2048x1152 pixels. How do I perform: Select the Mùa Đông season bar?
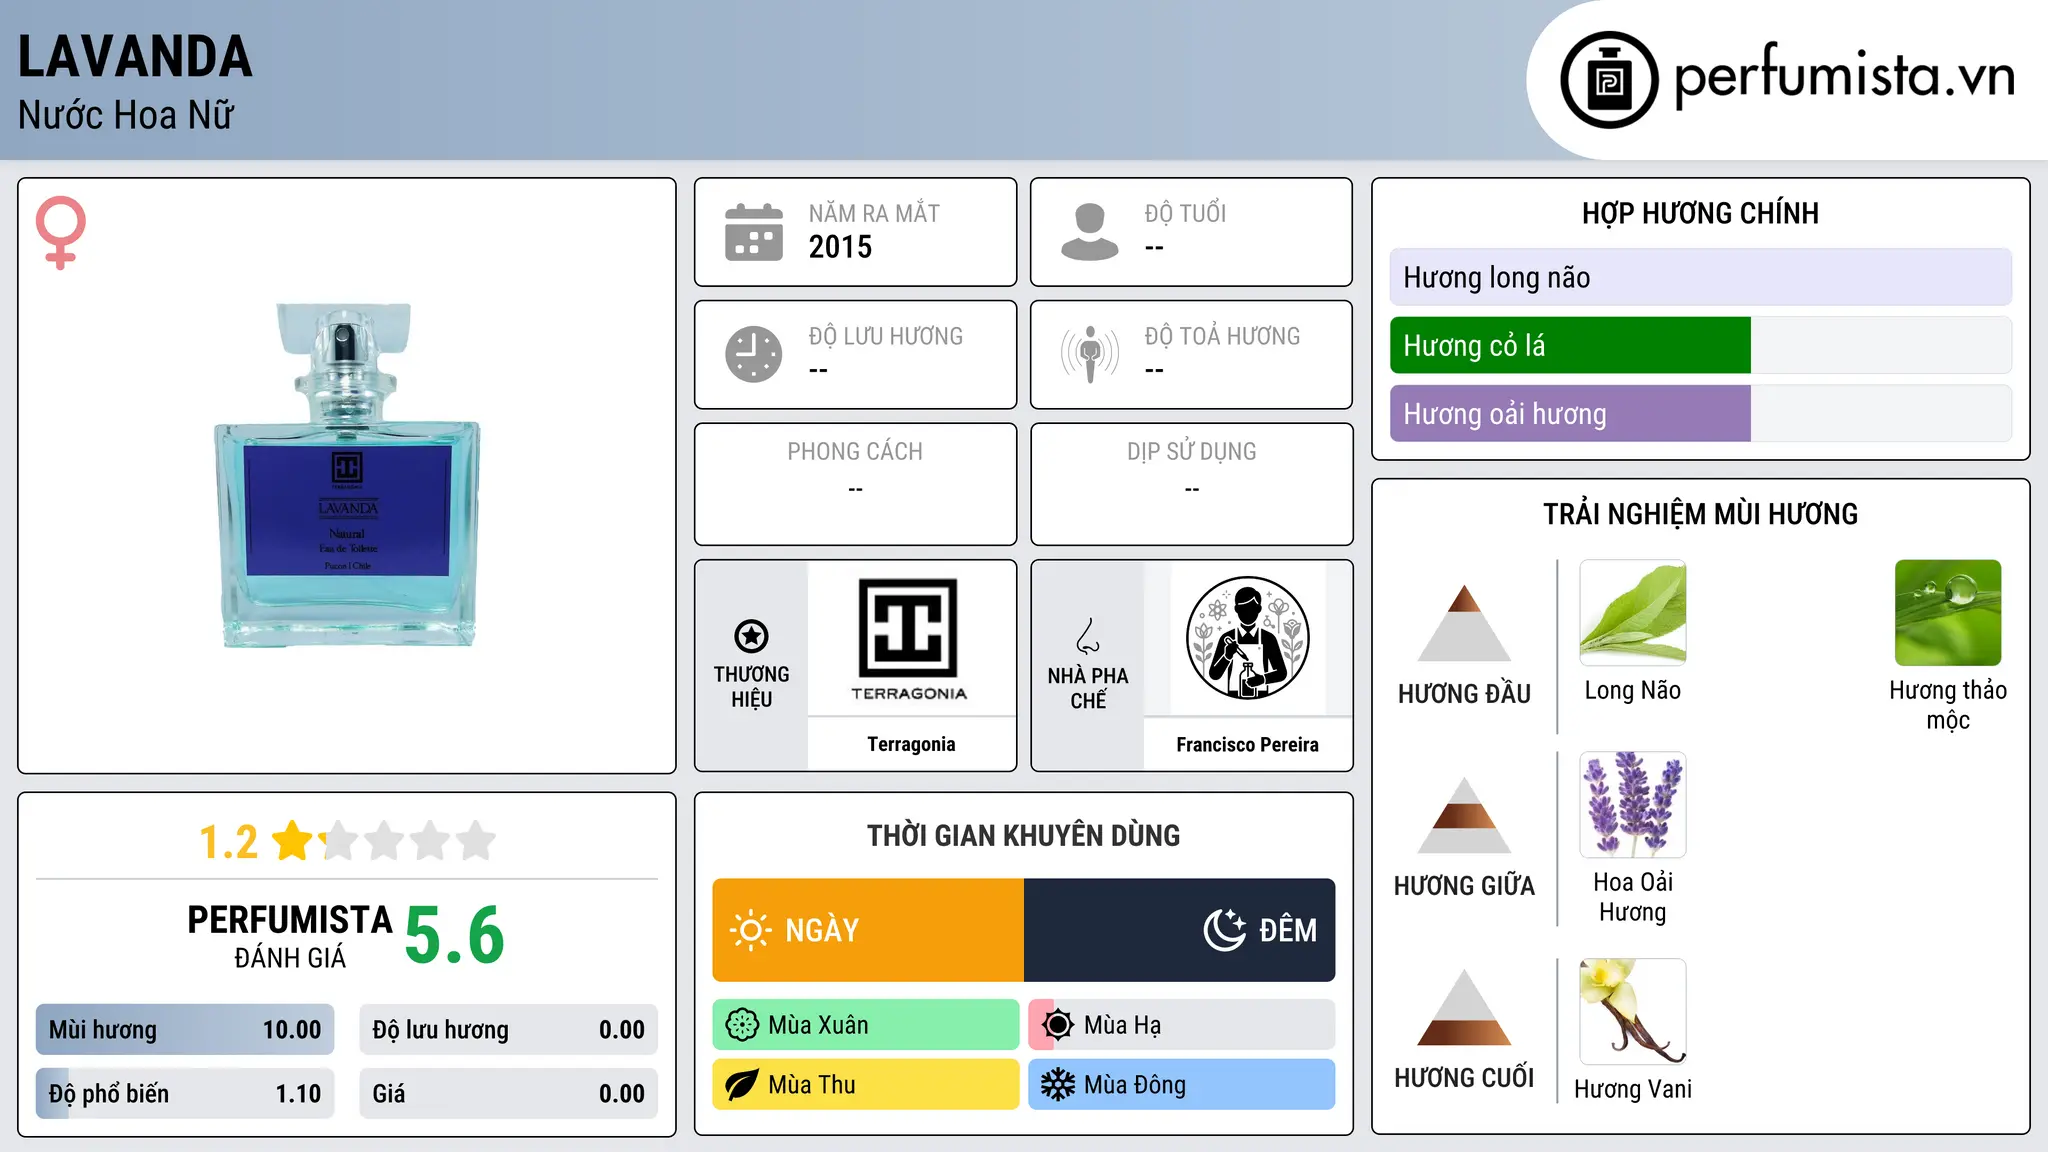[x=1182, y=1085]
